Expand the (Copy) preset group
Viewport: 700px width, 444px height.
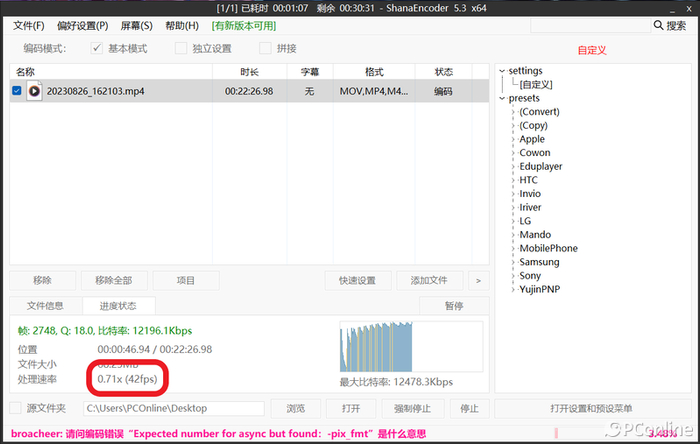pos(513,126)
